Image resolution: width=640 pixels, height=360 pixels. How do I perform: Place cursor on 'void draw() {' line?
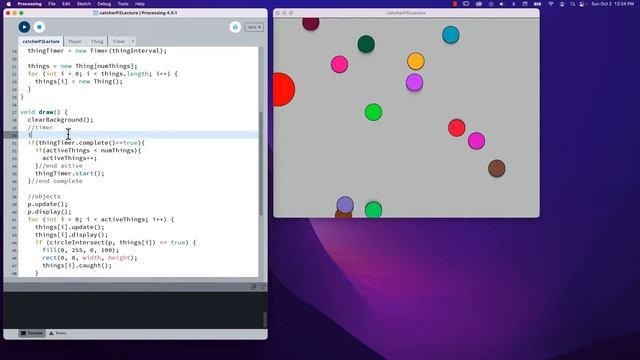(x=44, y=112)
